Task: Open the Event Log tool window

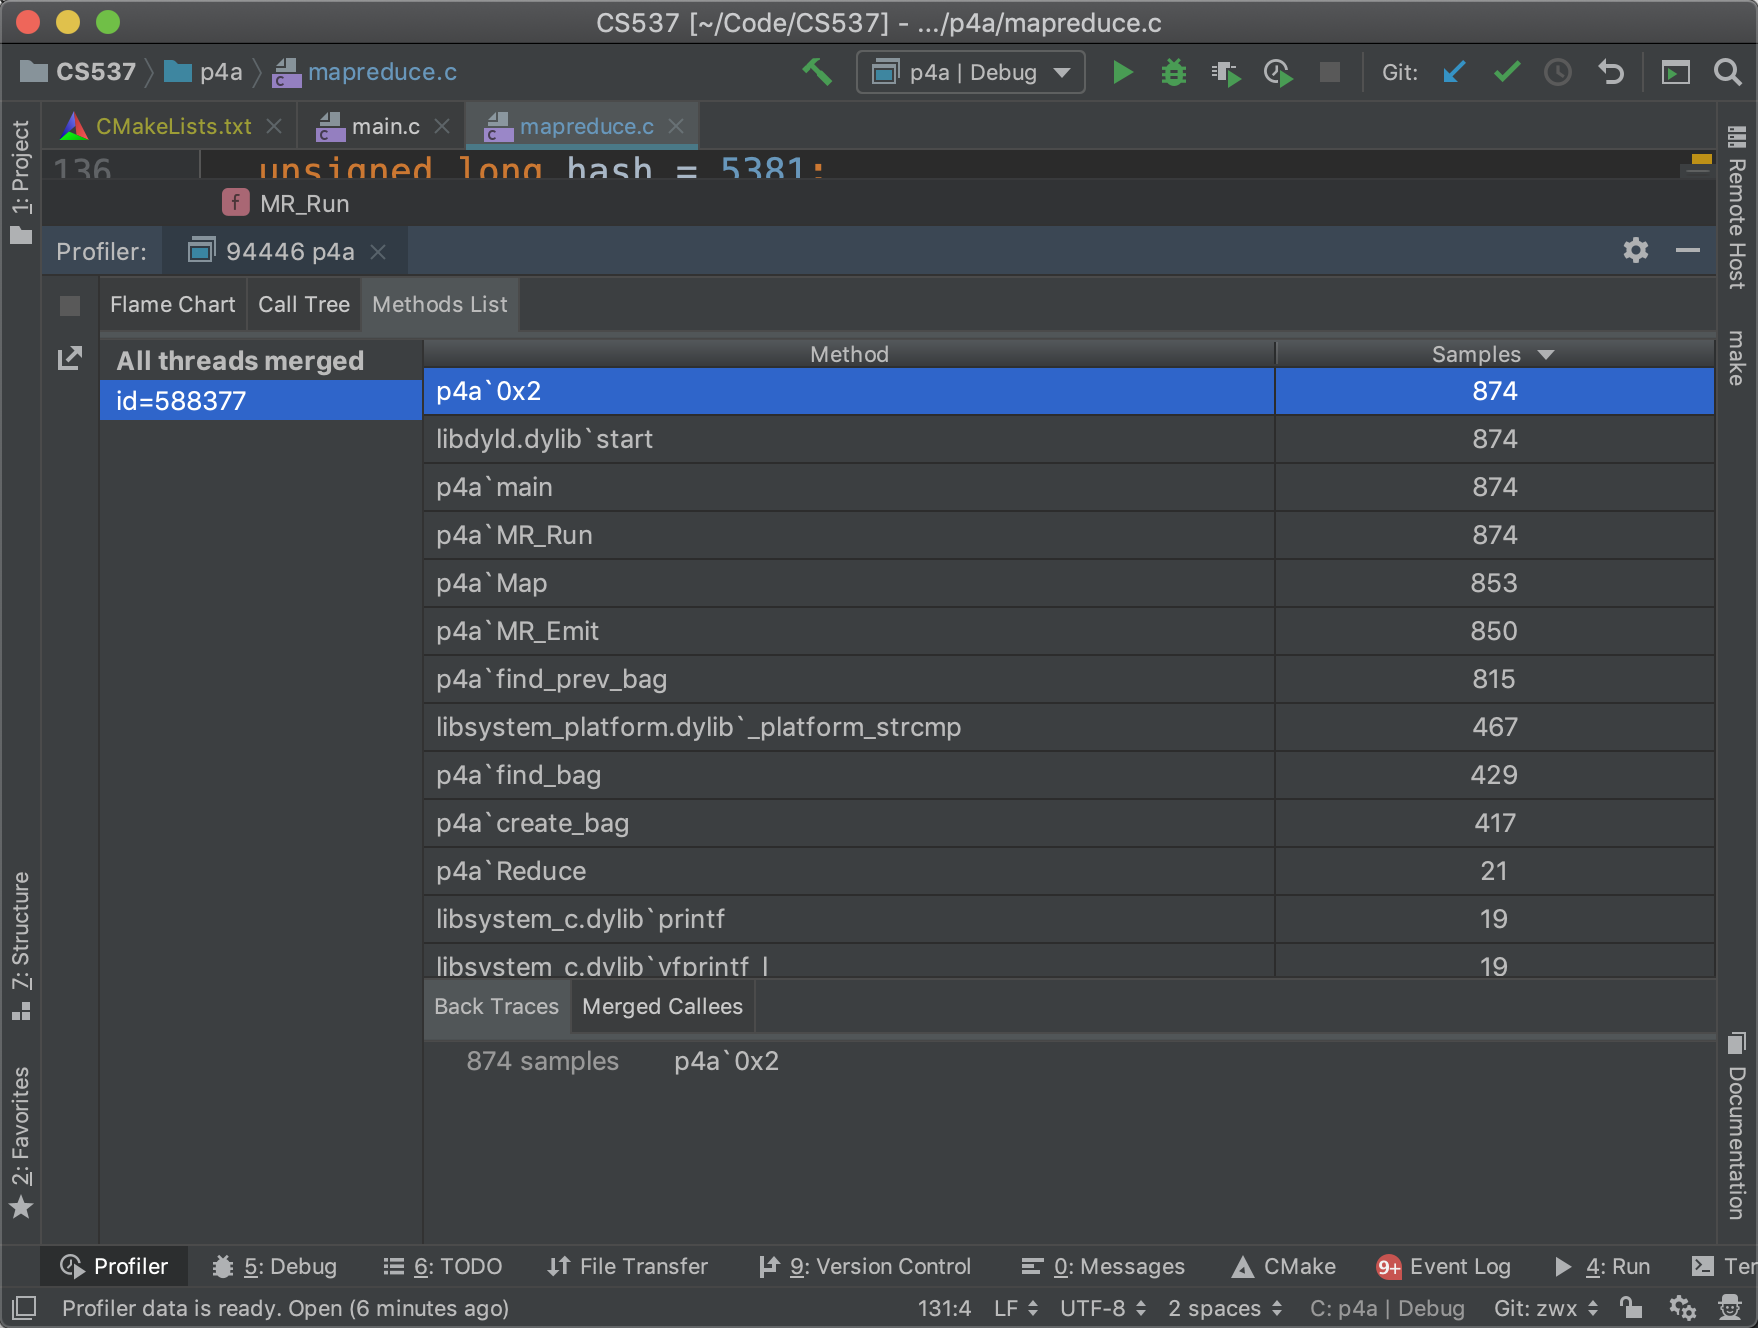Action: tap(1443, 1266)
